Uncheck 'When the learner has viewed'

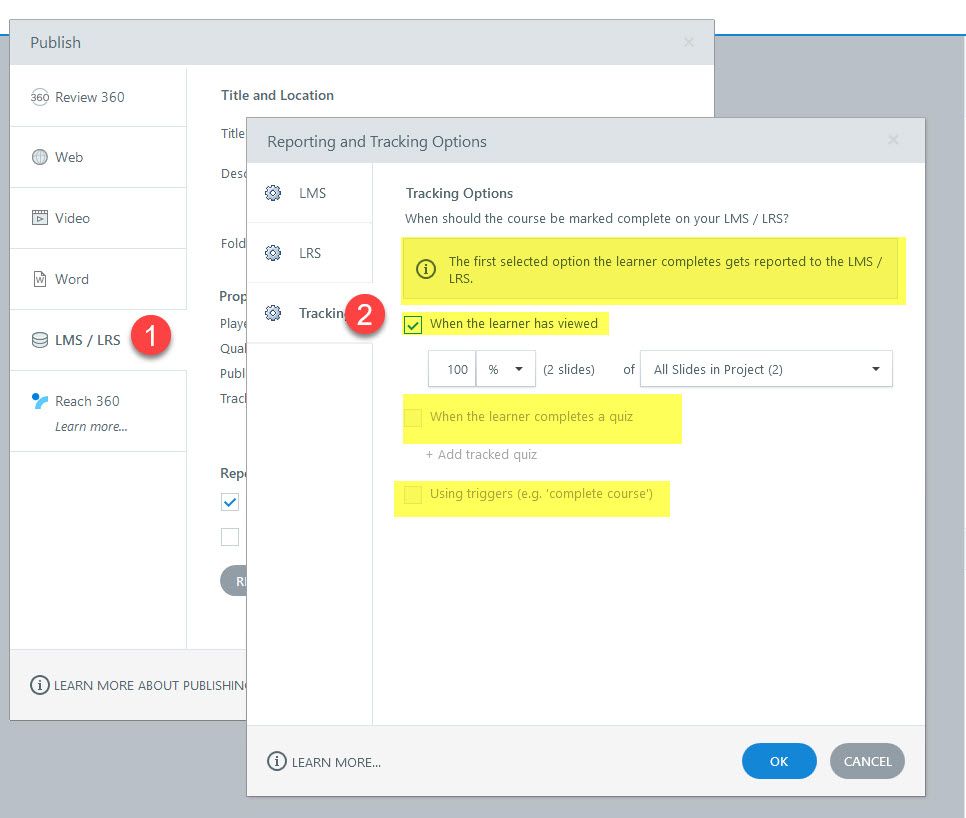point(413,324)
